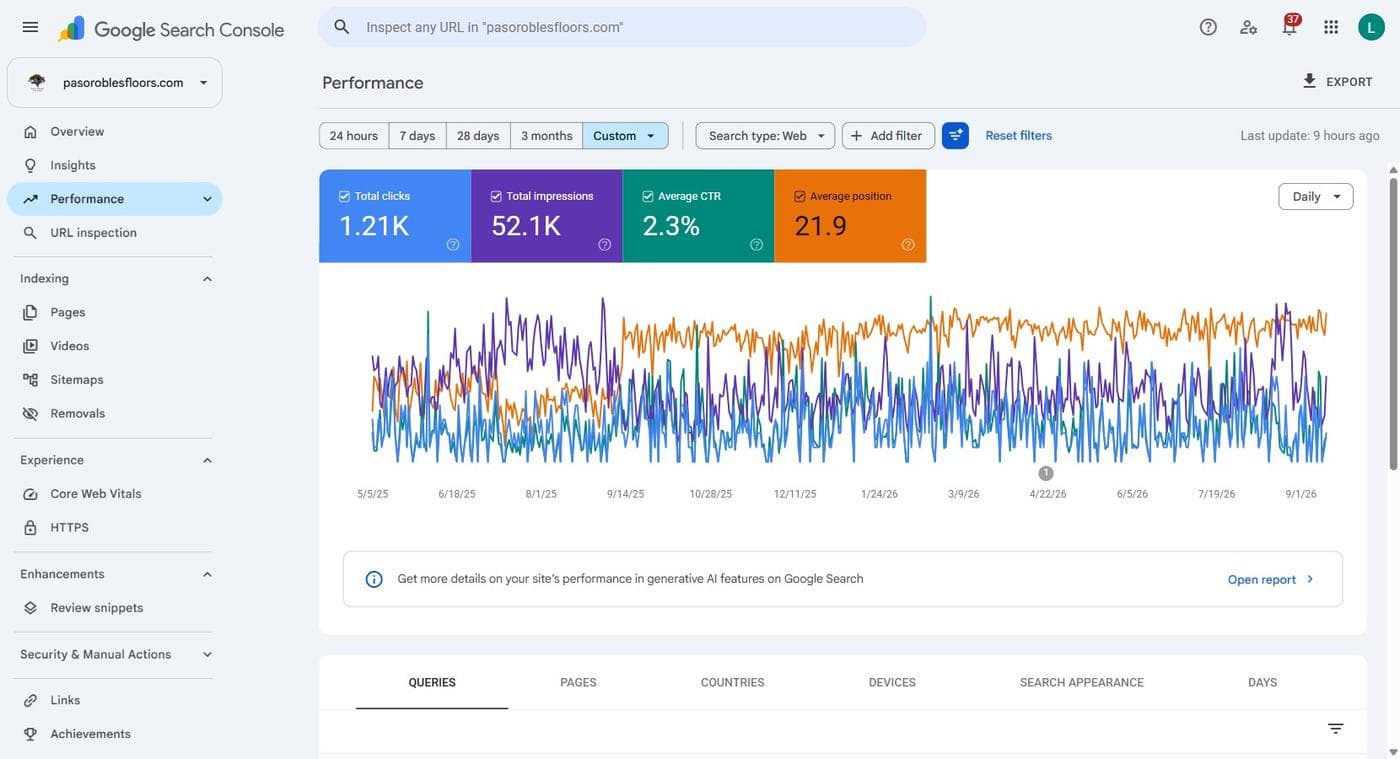
Task: Click the URL inspection magnifier icon
Action: [x=30, y=233]
